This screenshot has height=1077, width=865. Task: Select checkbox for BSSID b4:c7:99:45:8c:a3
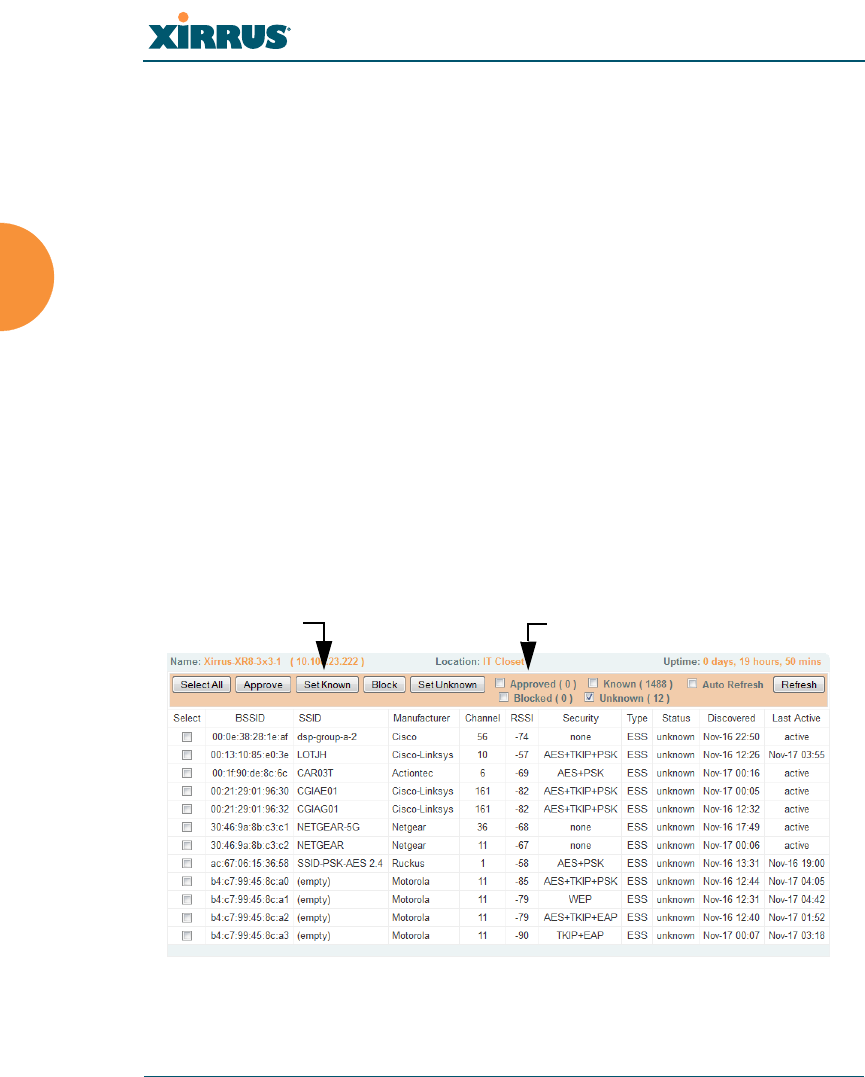point(187,936)
